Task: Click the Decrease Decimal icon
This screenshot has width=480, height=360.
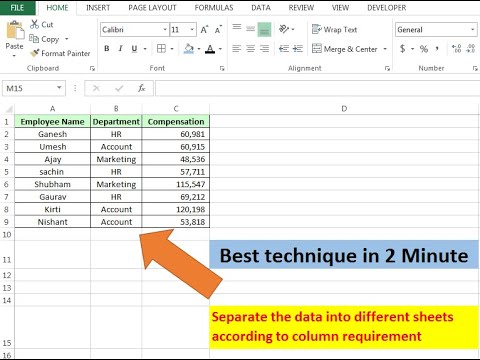Action: coord(470,49)
